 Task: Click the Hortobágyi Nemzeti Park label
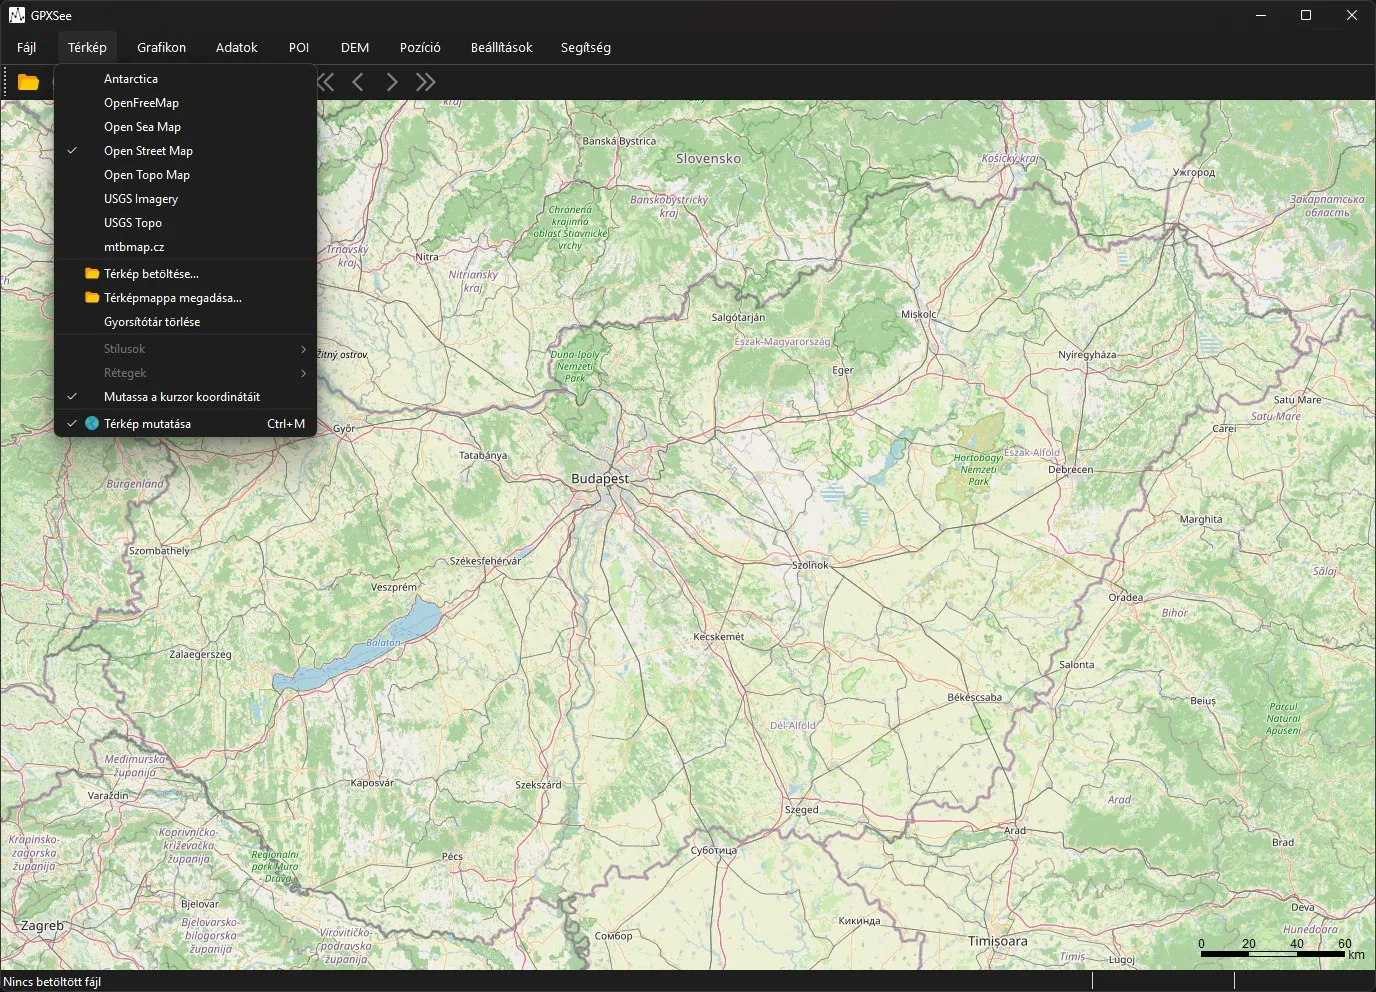coord(978,469)
